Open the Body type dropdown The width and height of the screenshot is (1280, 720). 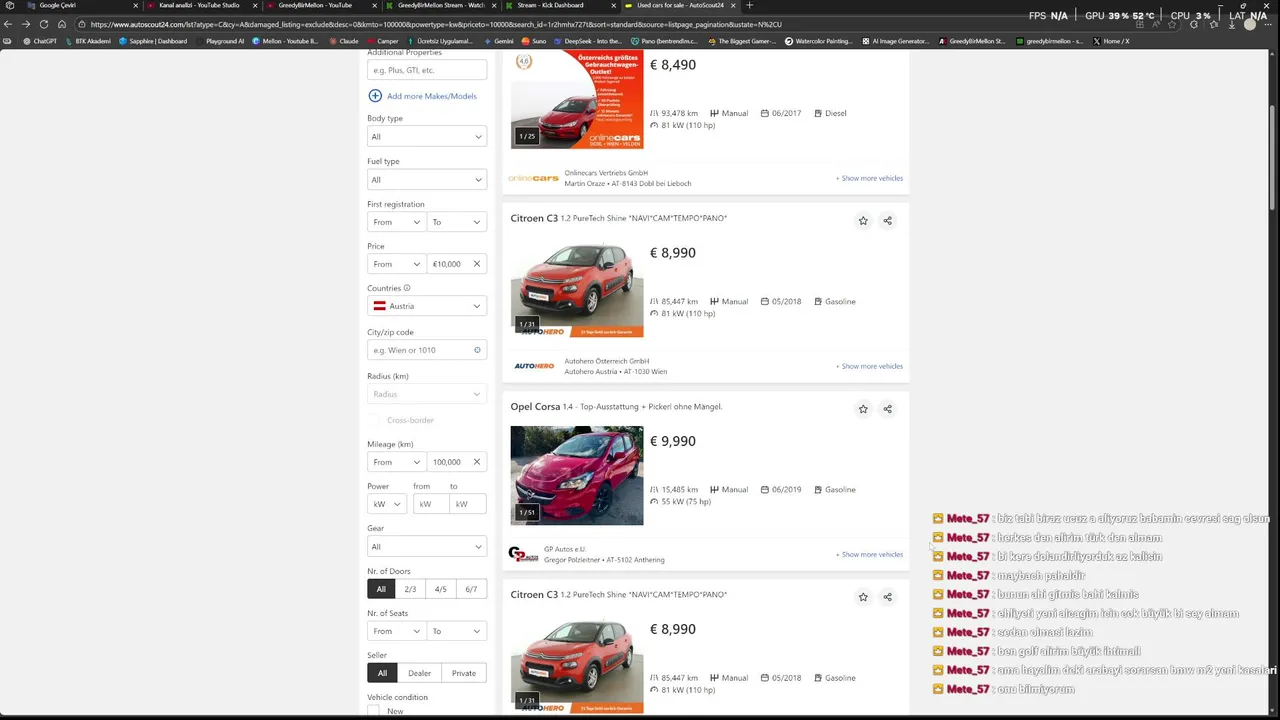(x=426, y=137)
